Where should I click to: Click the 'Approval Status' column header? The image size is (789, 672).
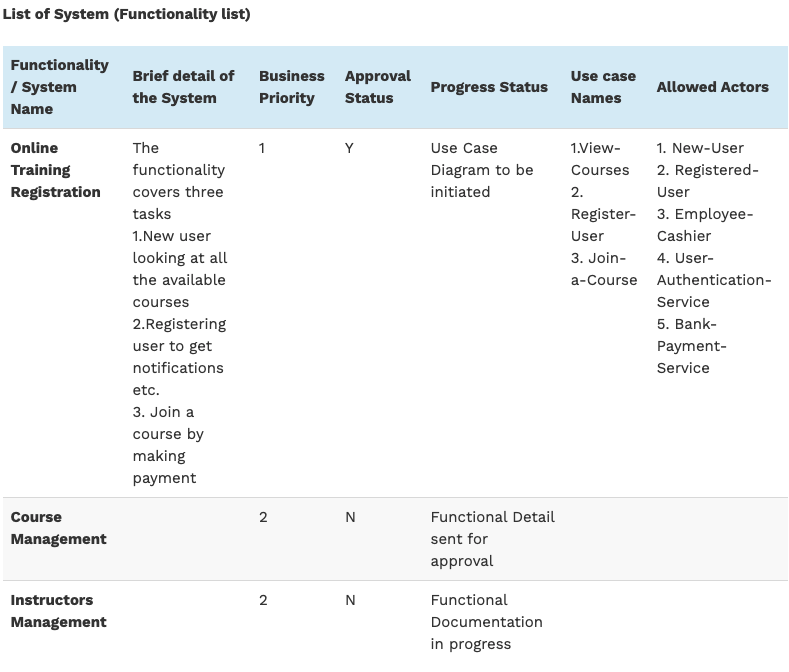pos(377,87)
